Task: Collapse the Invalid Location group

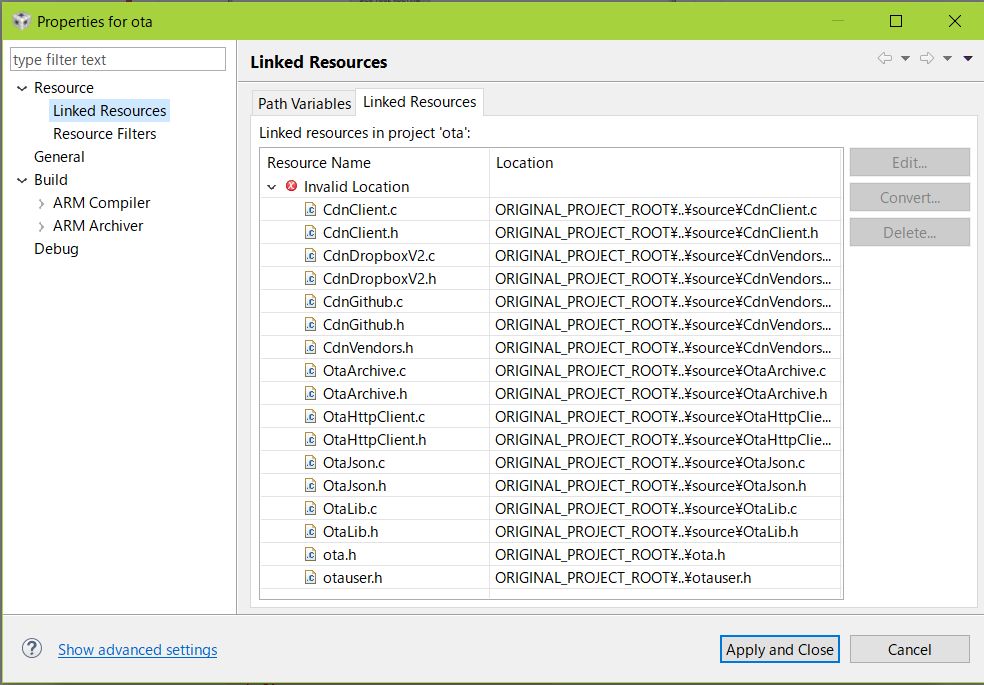Action: 272,187
